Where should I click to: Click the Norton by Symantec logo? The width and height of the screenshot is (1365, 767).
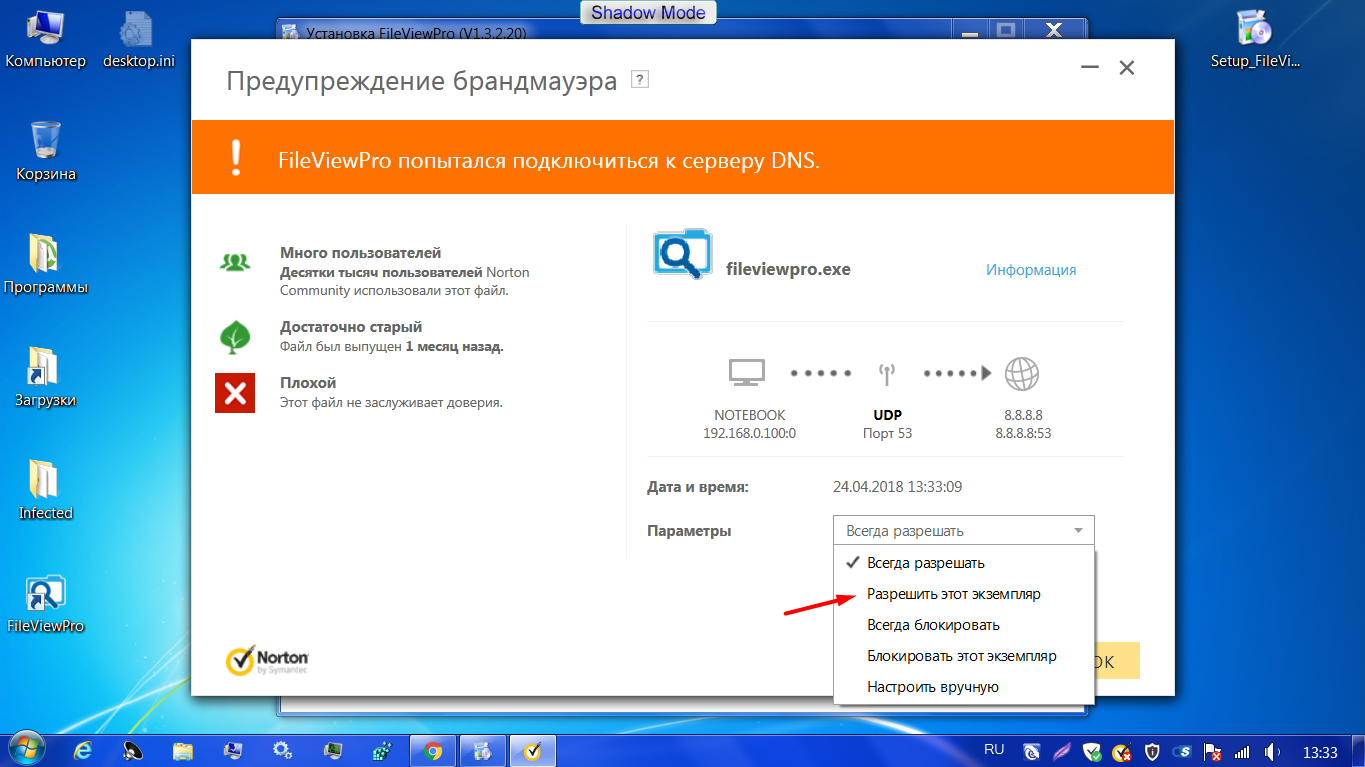(267, 661)
